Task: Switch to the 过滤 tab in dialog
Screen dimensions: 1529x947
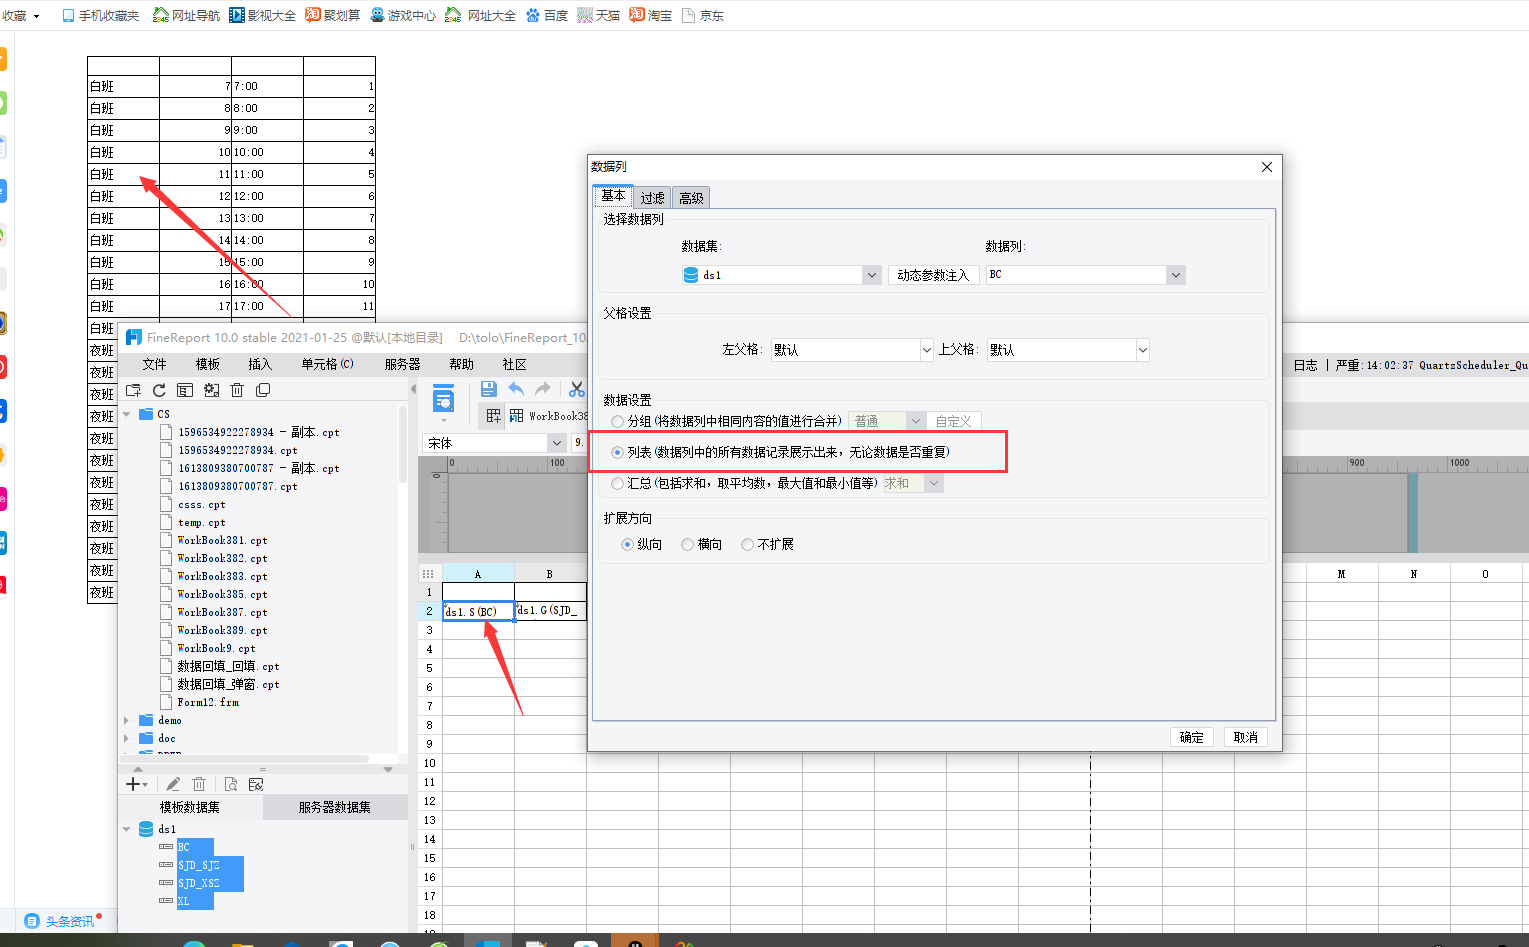Action: tap(653, 198)
